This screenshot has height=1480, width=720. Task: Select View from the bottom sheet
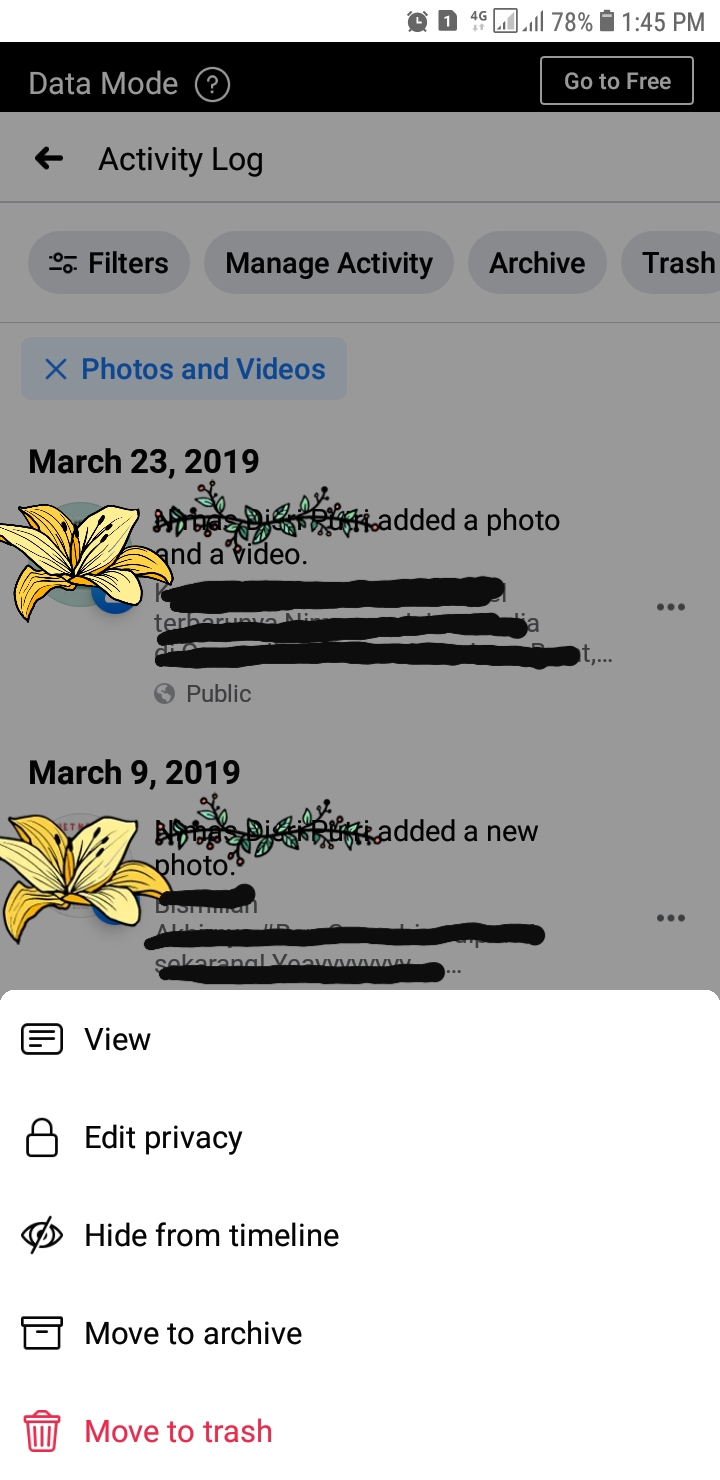[x=360, y=1040]
